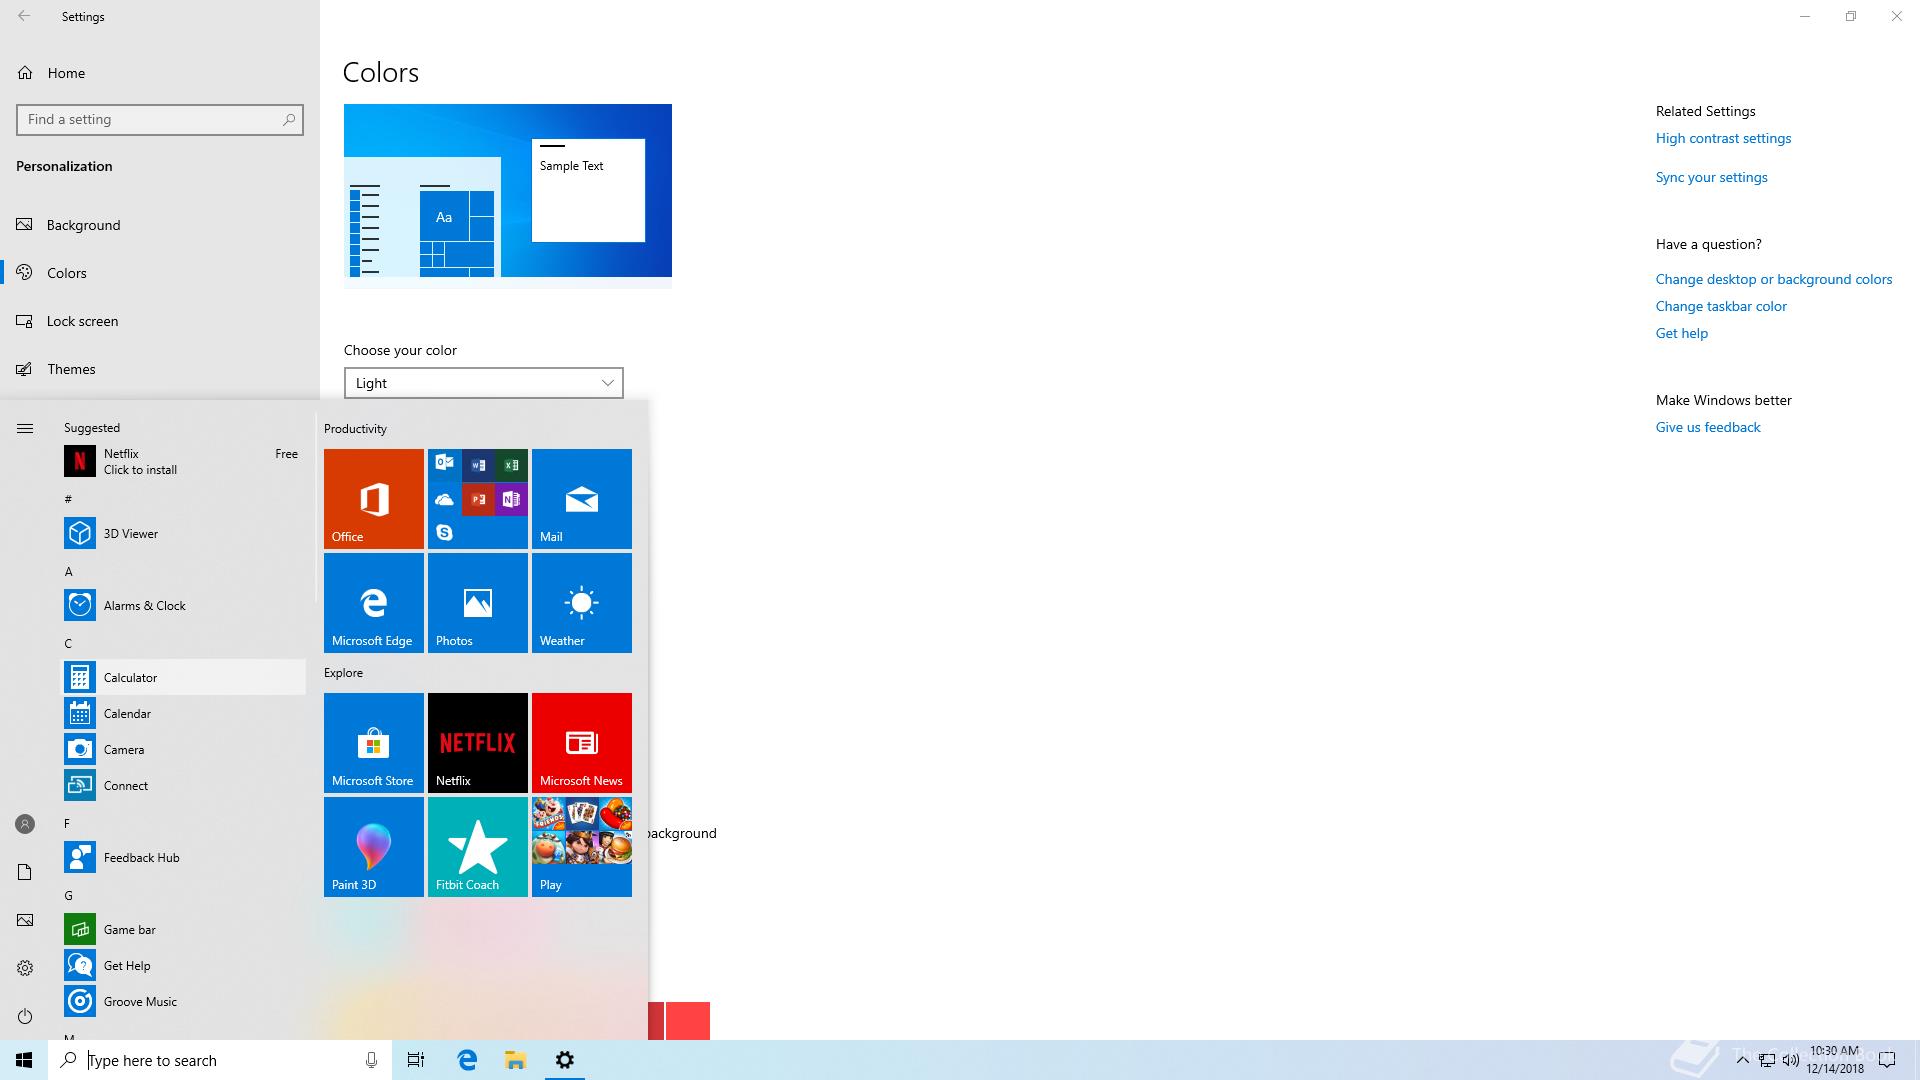The height and width of the screenshot is (1080, 1920).
Task: Select Colors in Personalization sidebar
Action: tap(160, 273)
